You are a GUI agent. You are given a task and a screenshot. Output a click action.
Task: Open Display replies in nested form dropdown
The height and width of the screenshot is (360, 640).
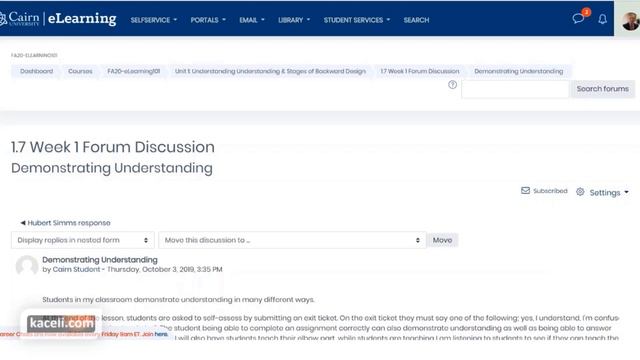83,240
